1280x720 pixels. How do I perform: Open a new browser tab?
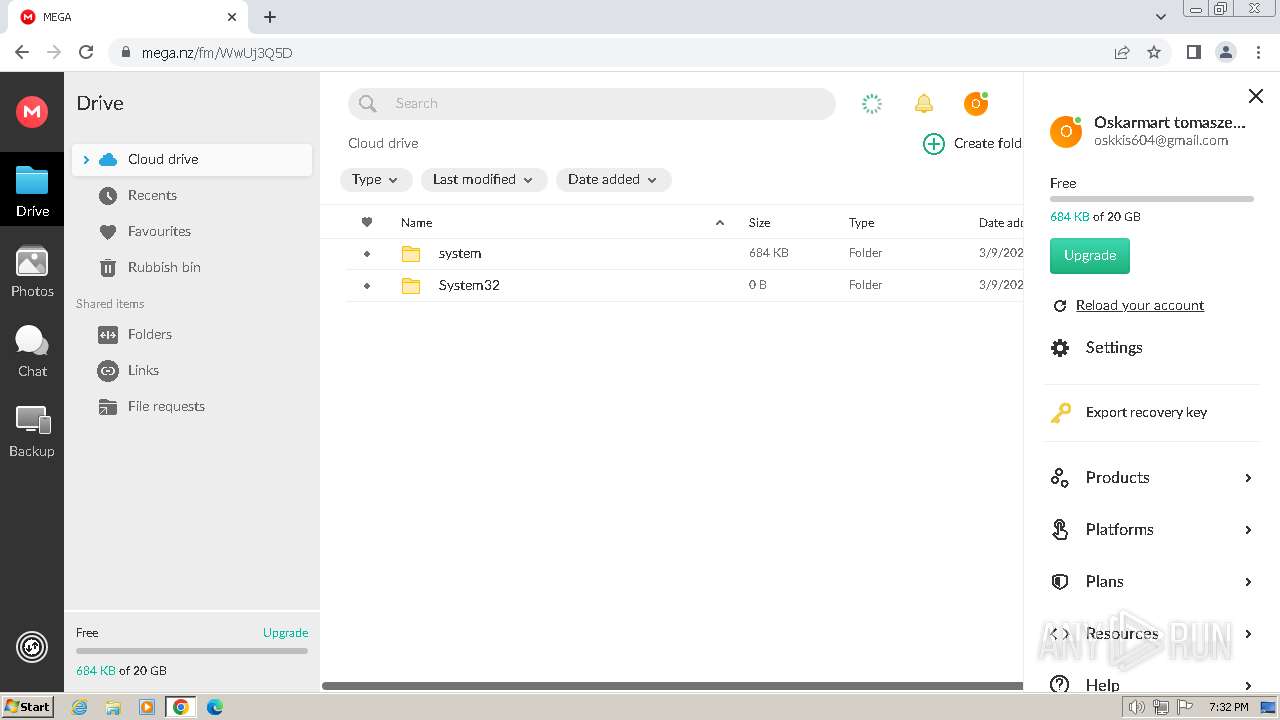[x=270, y=17]
